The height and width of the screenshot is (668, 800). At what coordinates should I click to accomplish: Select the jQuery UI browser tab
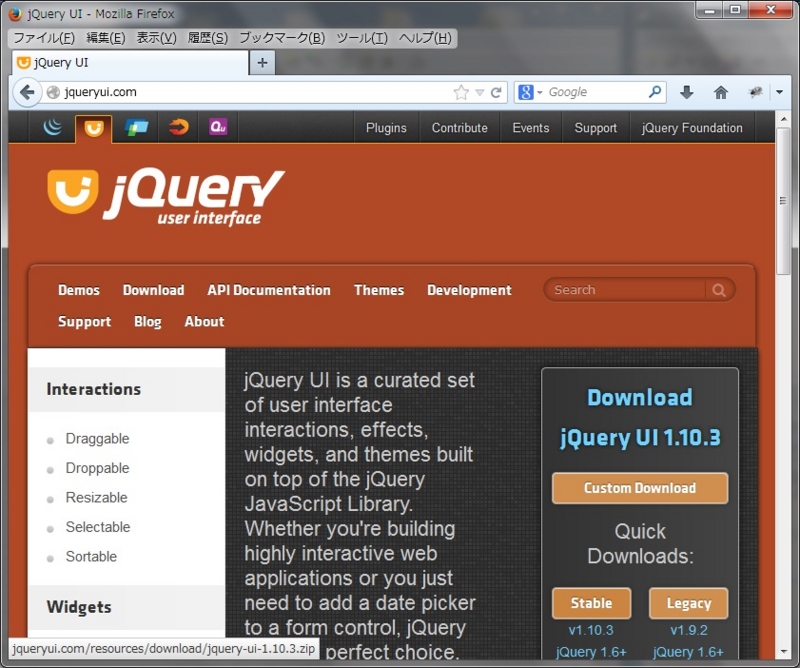point(129,63)
